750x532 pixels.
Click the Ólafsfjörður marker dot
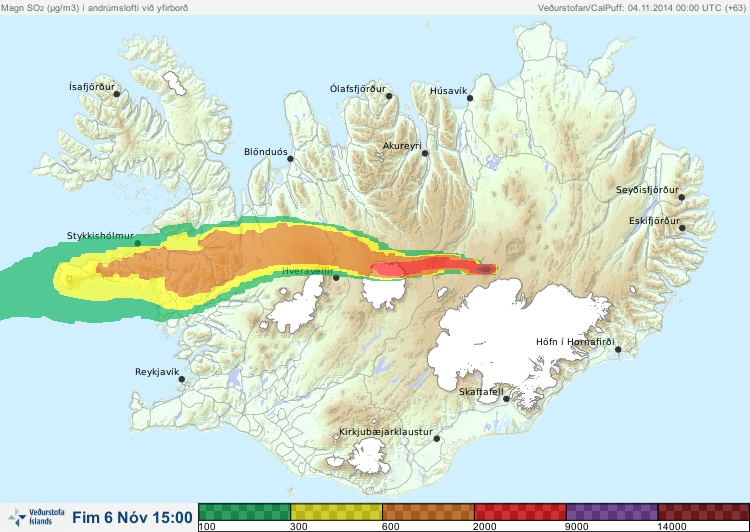pyautogui.click(x=389, y=96)
